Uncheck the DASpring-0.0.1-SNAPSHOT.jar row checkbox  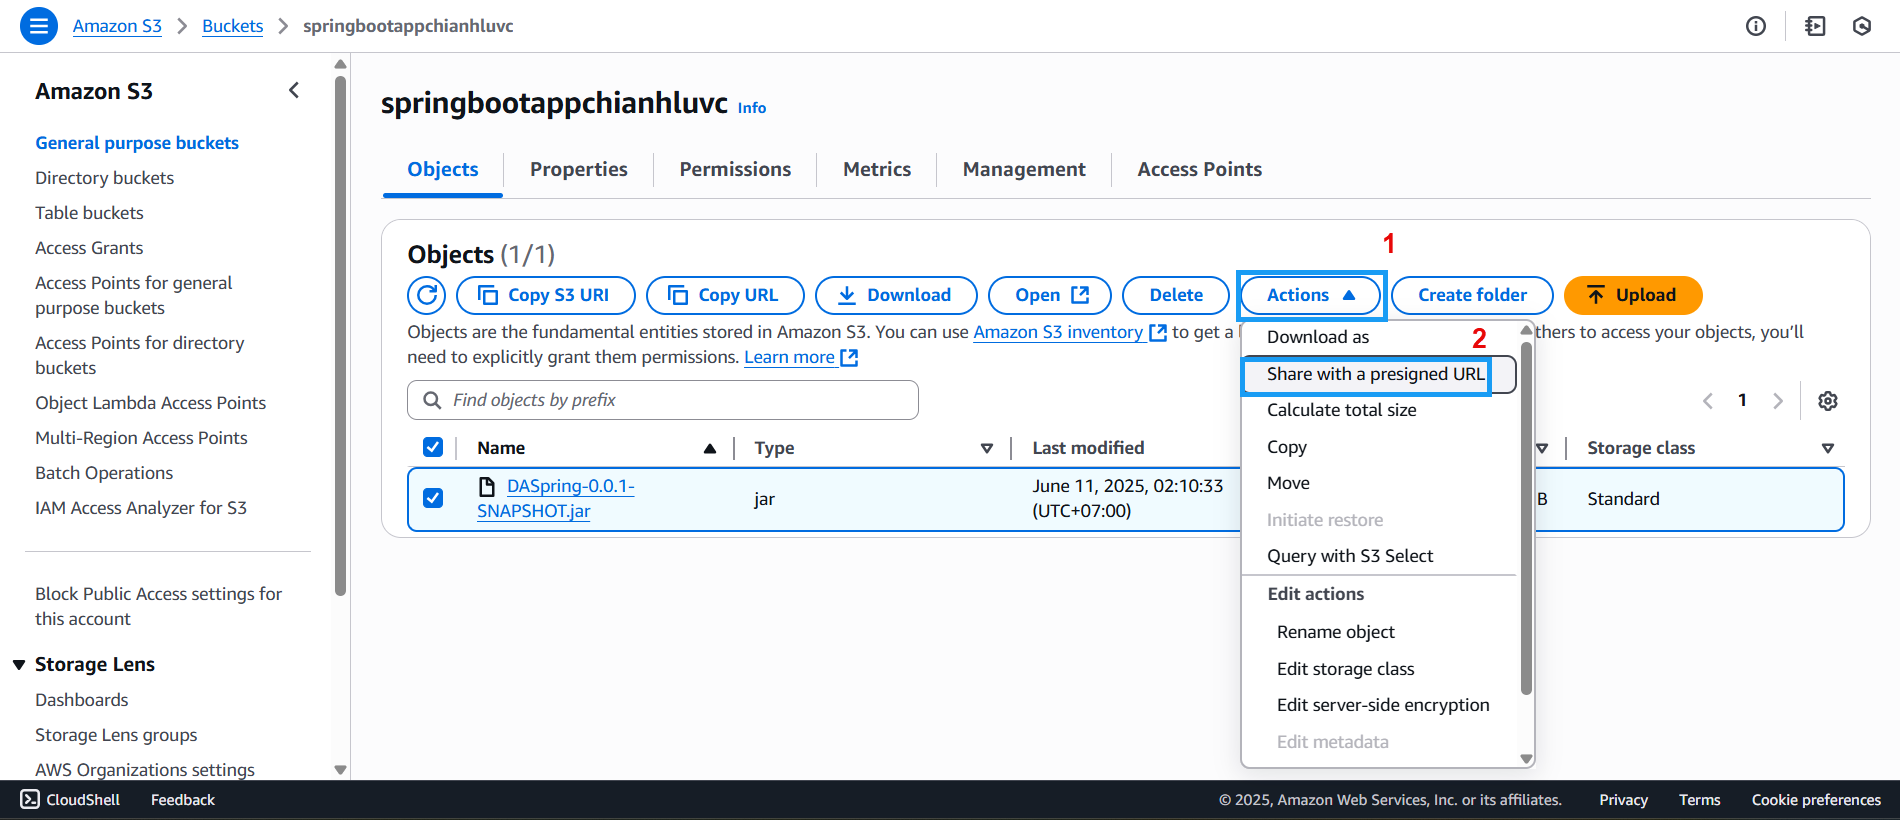(x=433, y=497)
